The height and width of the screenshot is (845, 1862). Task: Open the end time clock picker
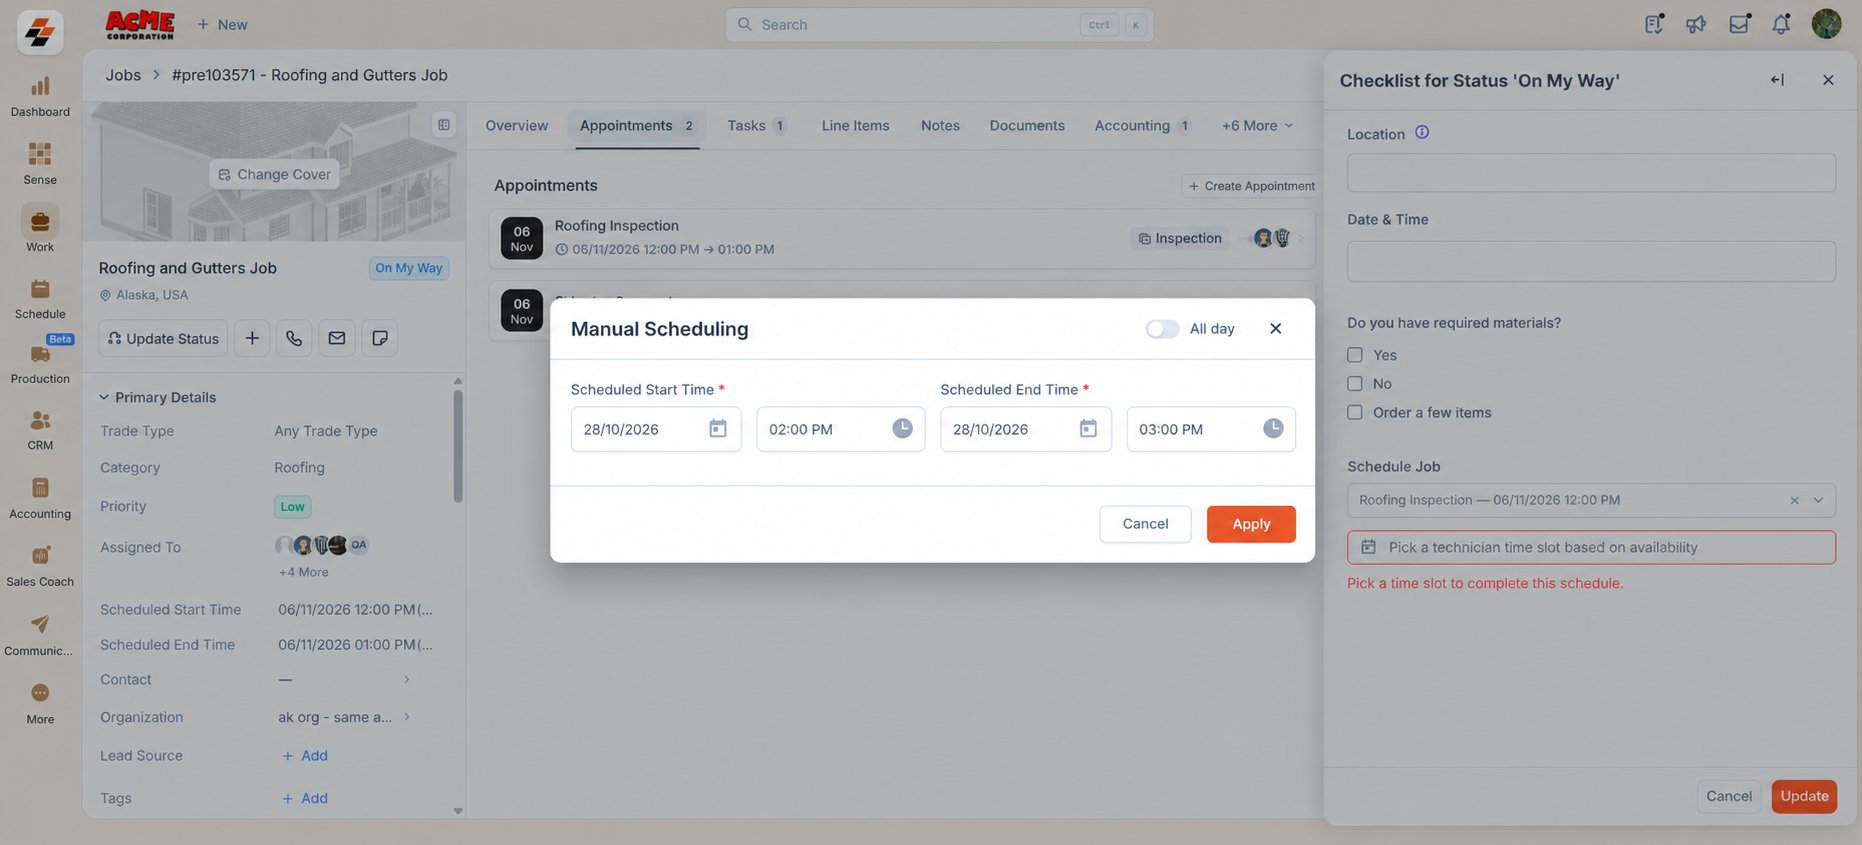click(x=1273, y=428)
